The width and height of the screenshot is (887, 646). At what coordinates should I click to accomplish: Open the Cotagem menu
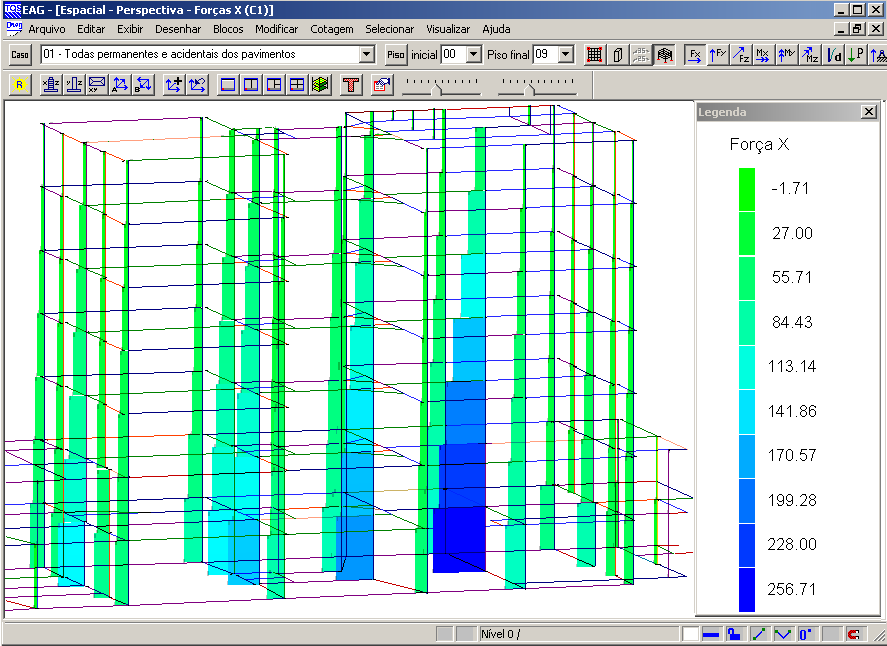pos(331,29)
